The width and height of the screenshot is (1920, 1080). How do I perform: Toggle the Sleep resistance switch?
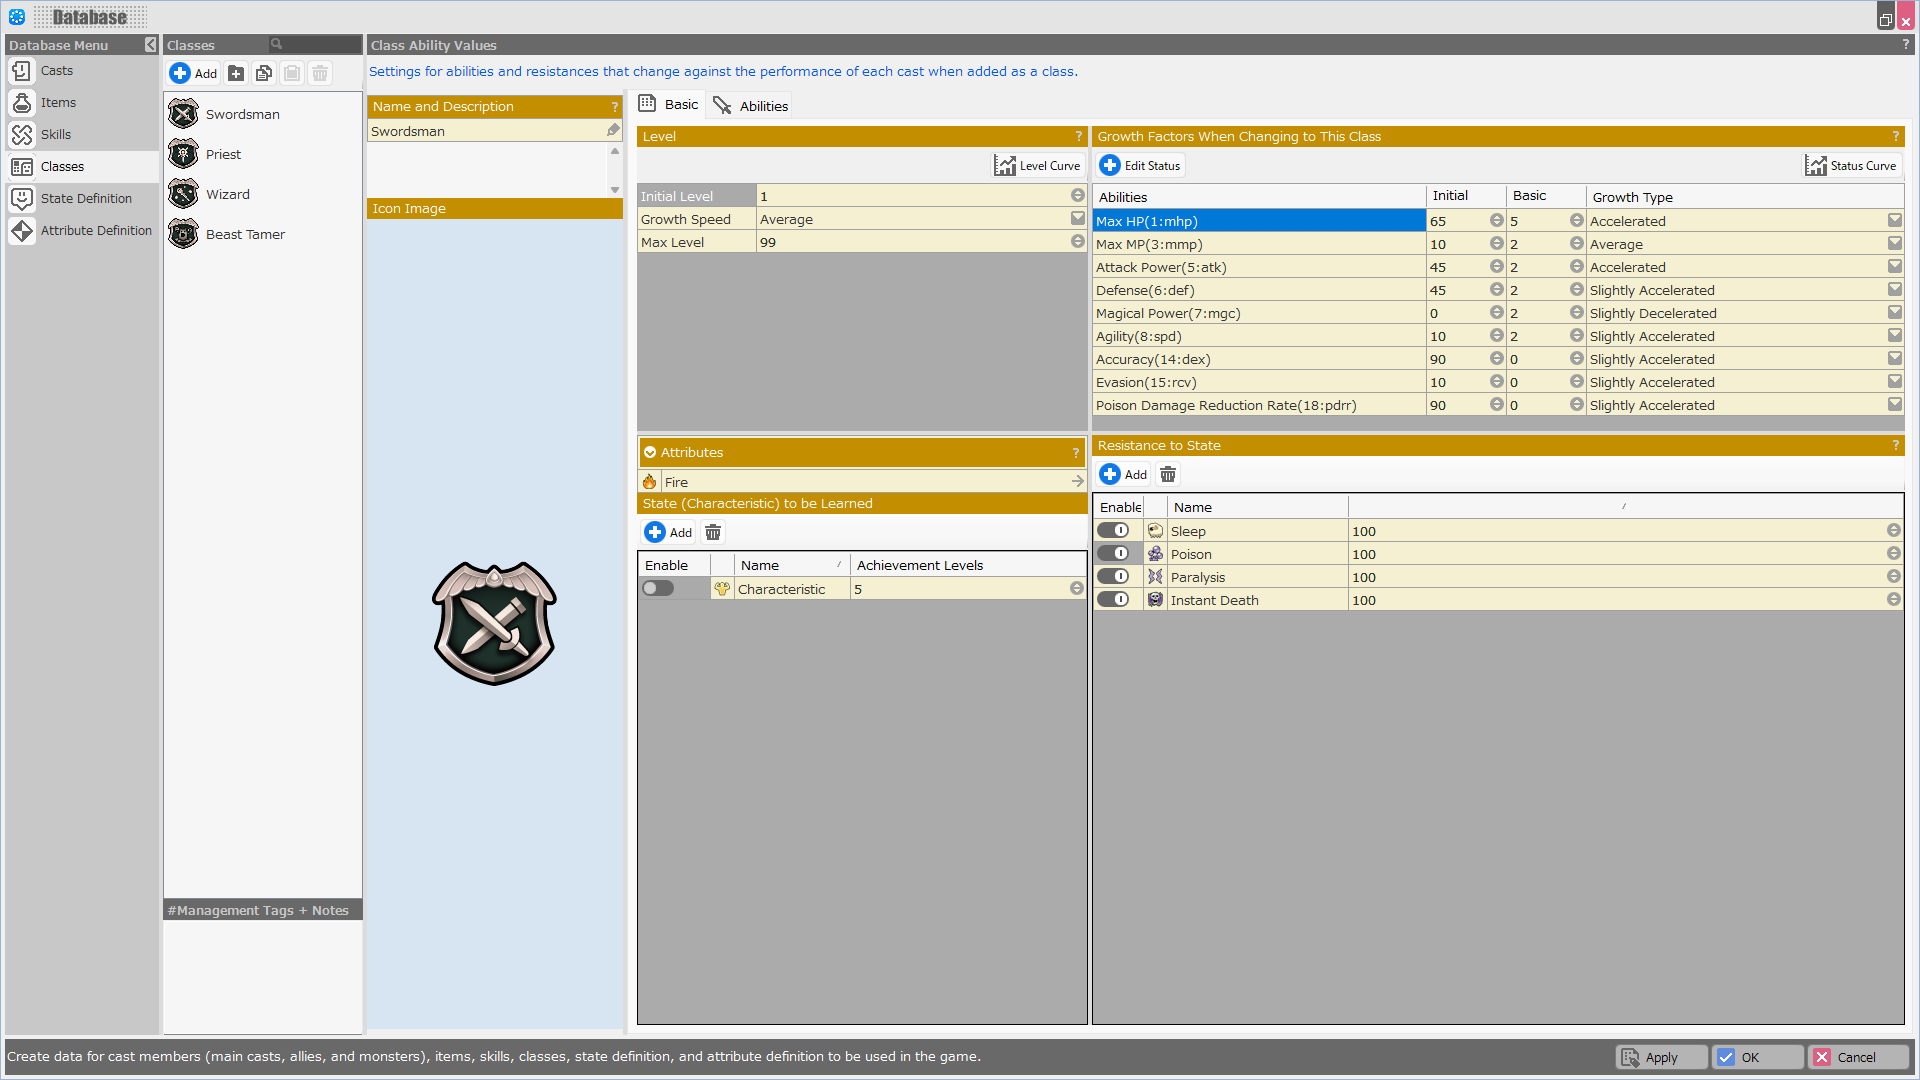pos(1113,531)
